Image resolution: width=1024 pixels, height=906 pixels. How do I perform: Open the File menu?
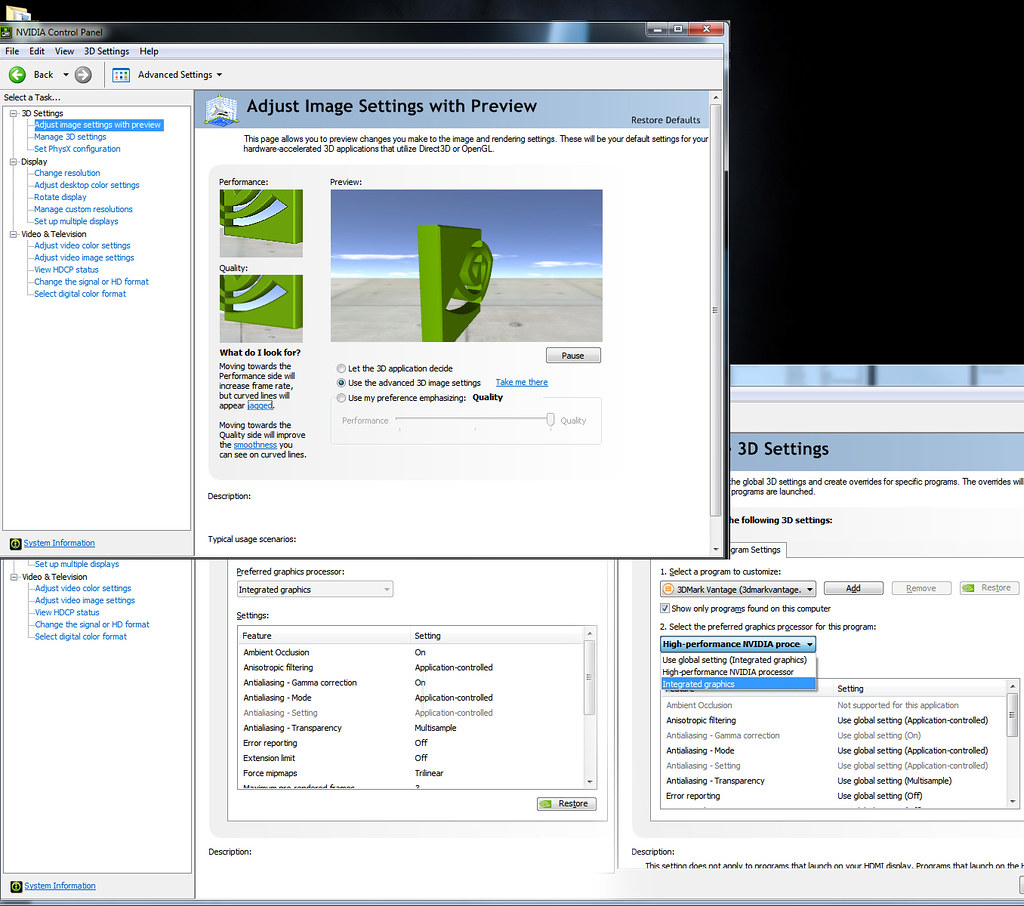[12, 51]
